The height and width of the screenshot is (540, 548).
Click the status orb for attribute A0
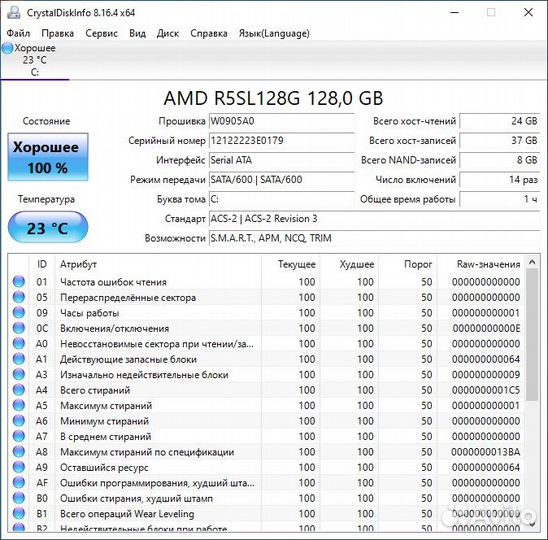tap(19, 344)
